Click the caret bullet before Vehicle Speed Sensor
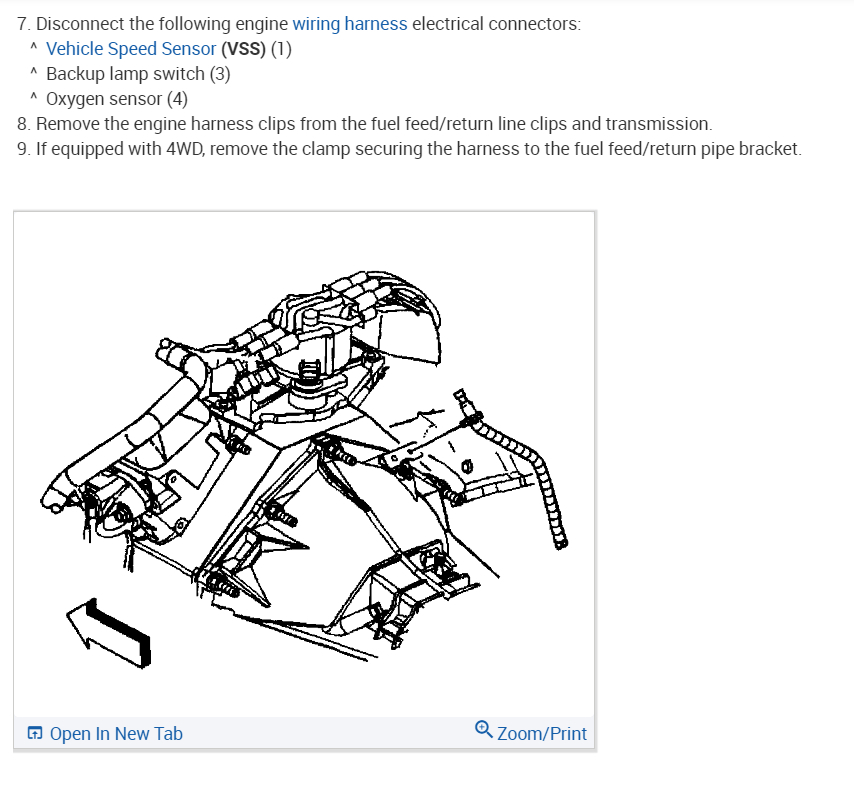Viewport: 854px width, 788px height. point(34,47)
